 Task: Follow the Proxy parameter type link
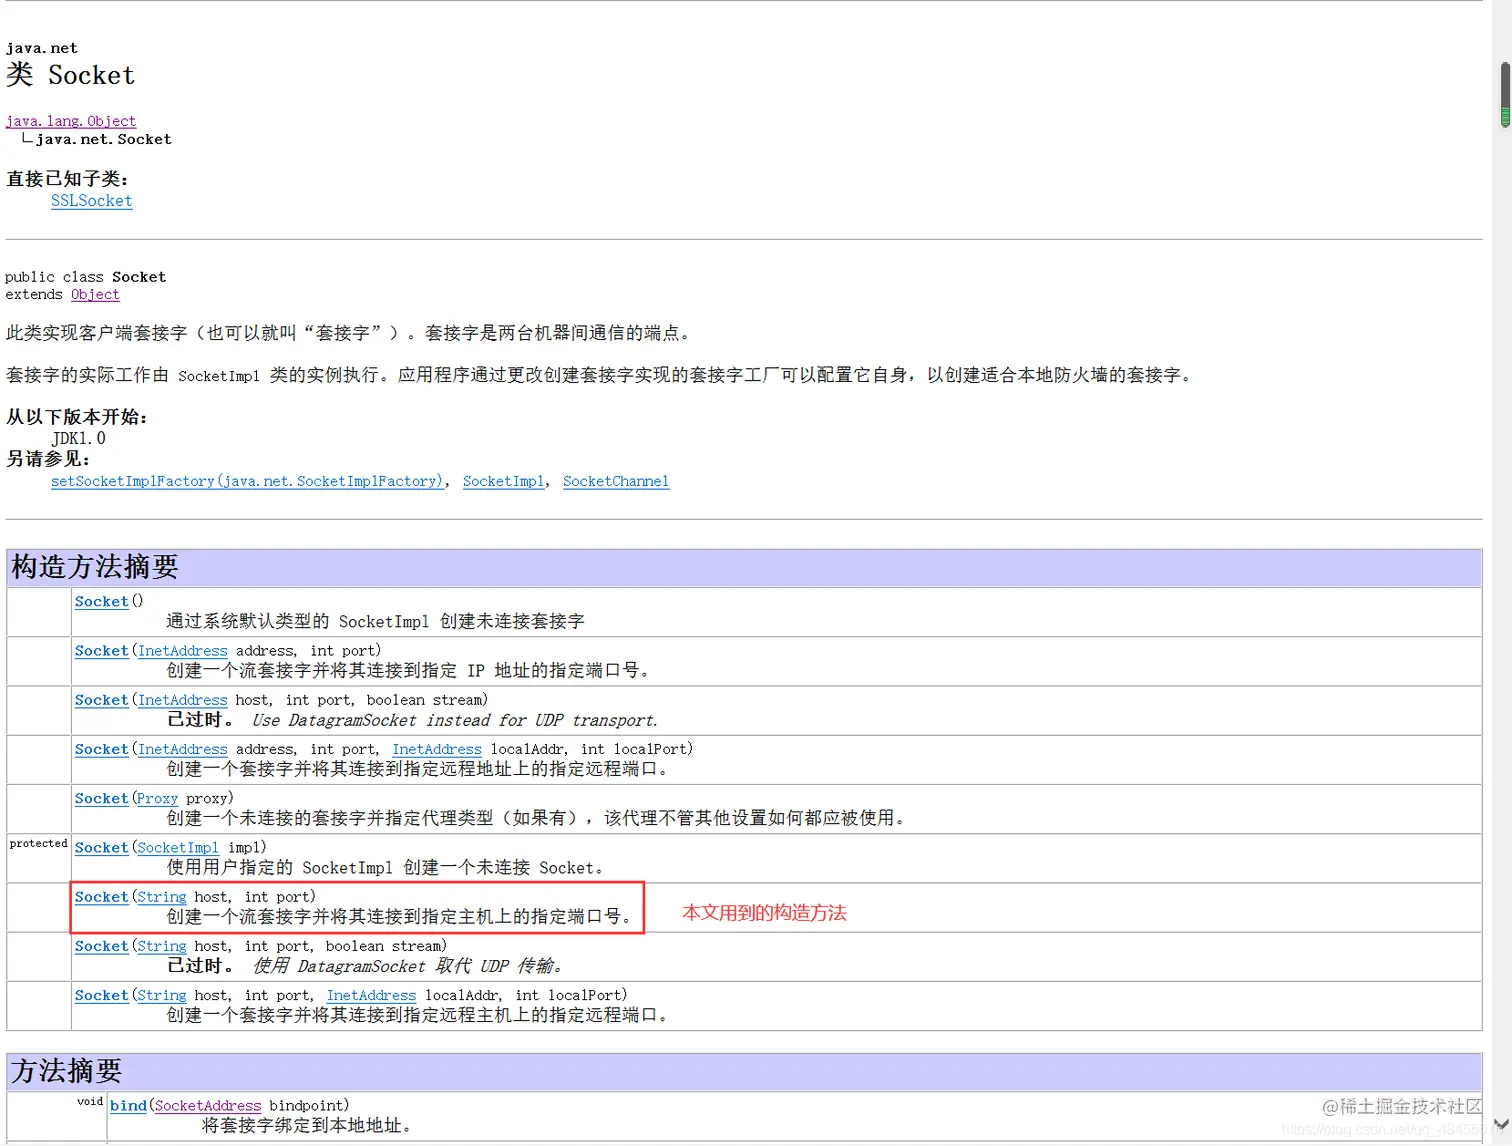coord(156,798)
